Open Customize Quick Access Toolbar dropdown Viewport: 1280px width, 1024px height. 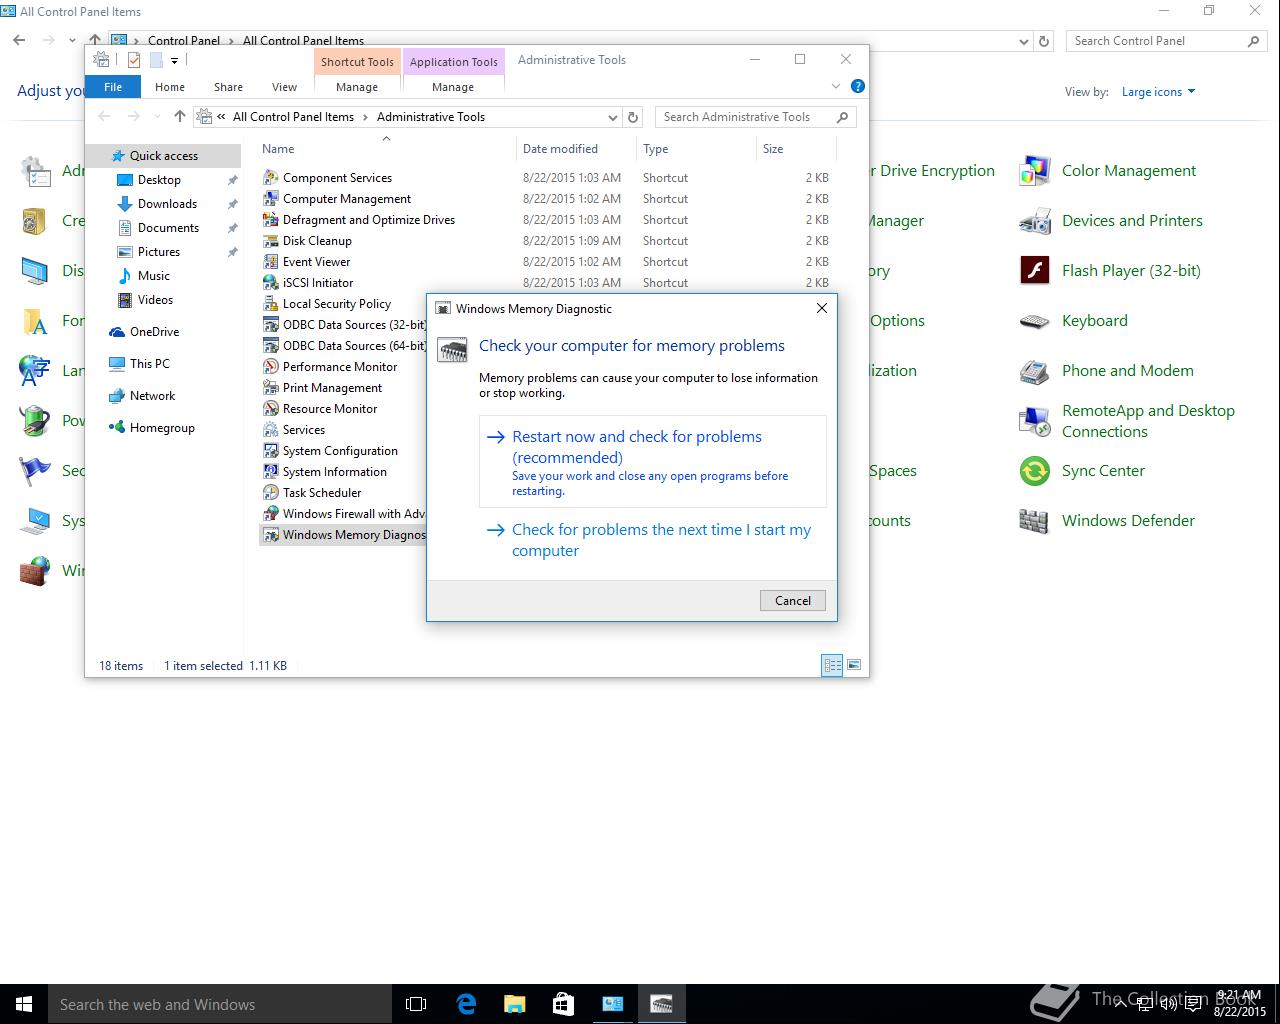174,61
